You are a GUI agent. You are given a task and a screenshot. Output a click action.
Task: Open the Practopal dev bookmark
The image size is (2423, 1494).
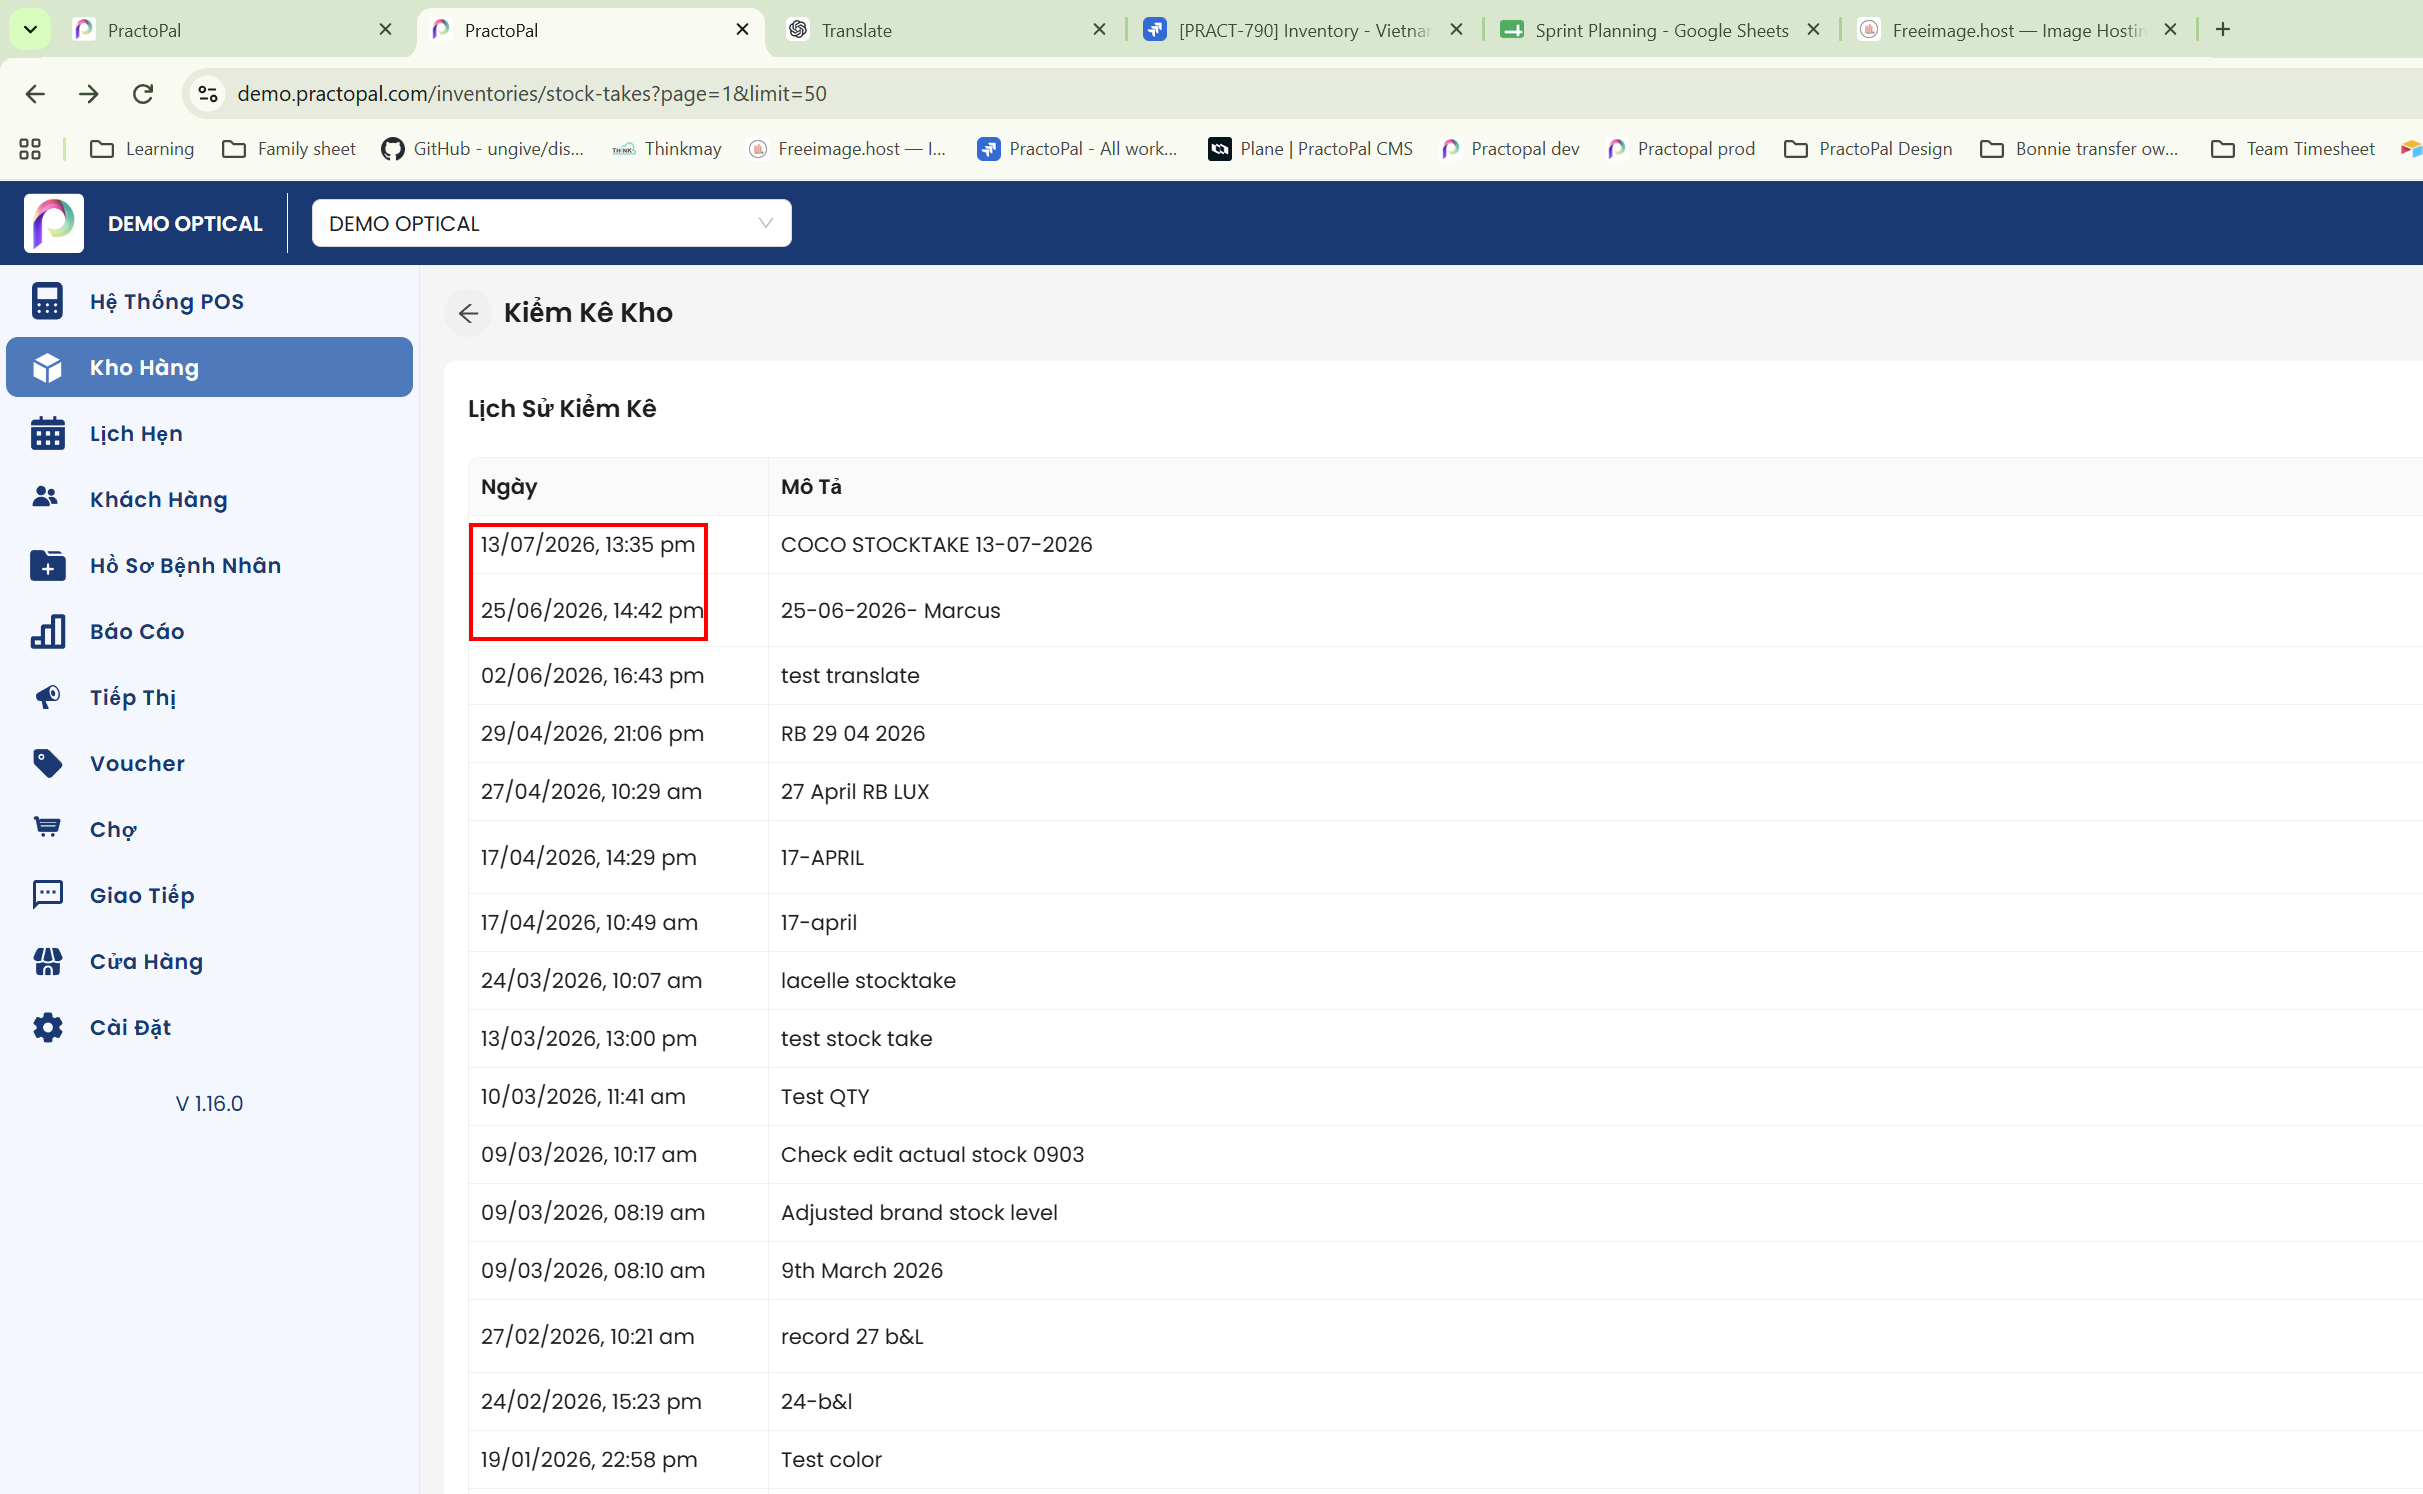tap(1511, 149)
